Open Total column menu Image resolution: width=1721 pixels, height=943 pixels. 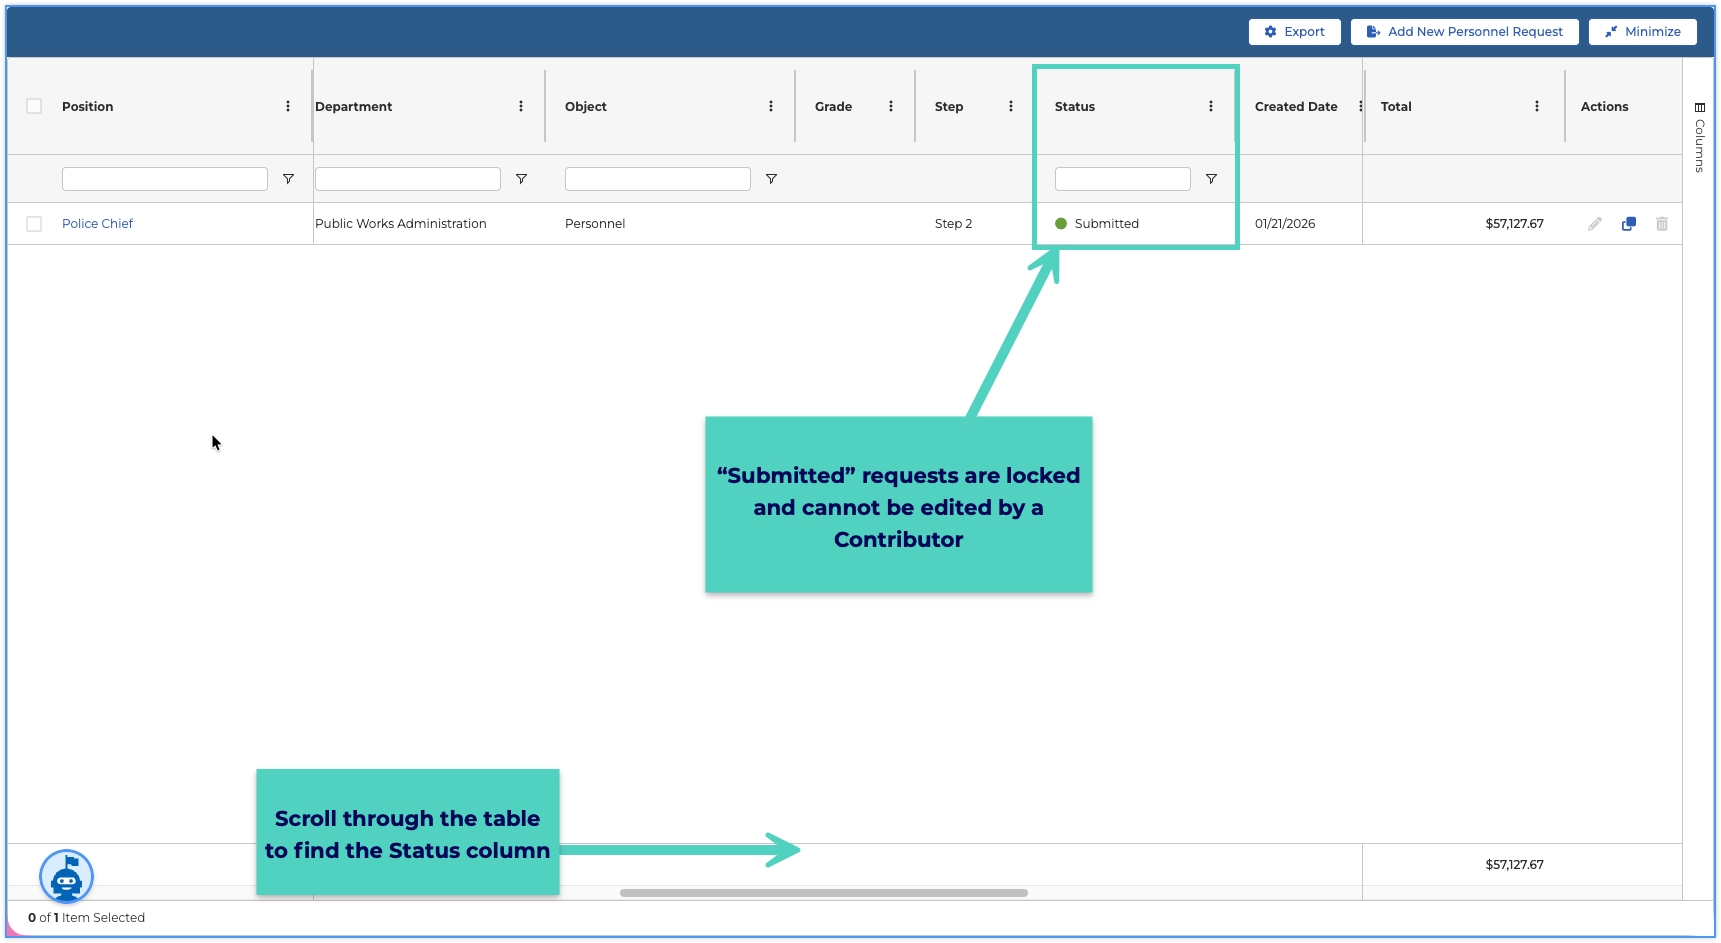tap(1537, 106)
